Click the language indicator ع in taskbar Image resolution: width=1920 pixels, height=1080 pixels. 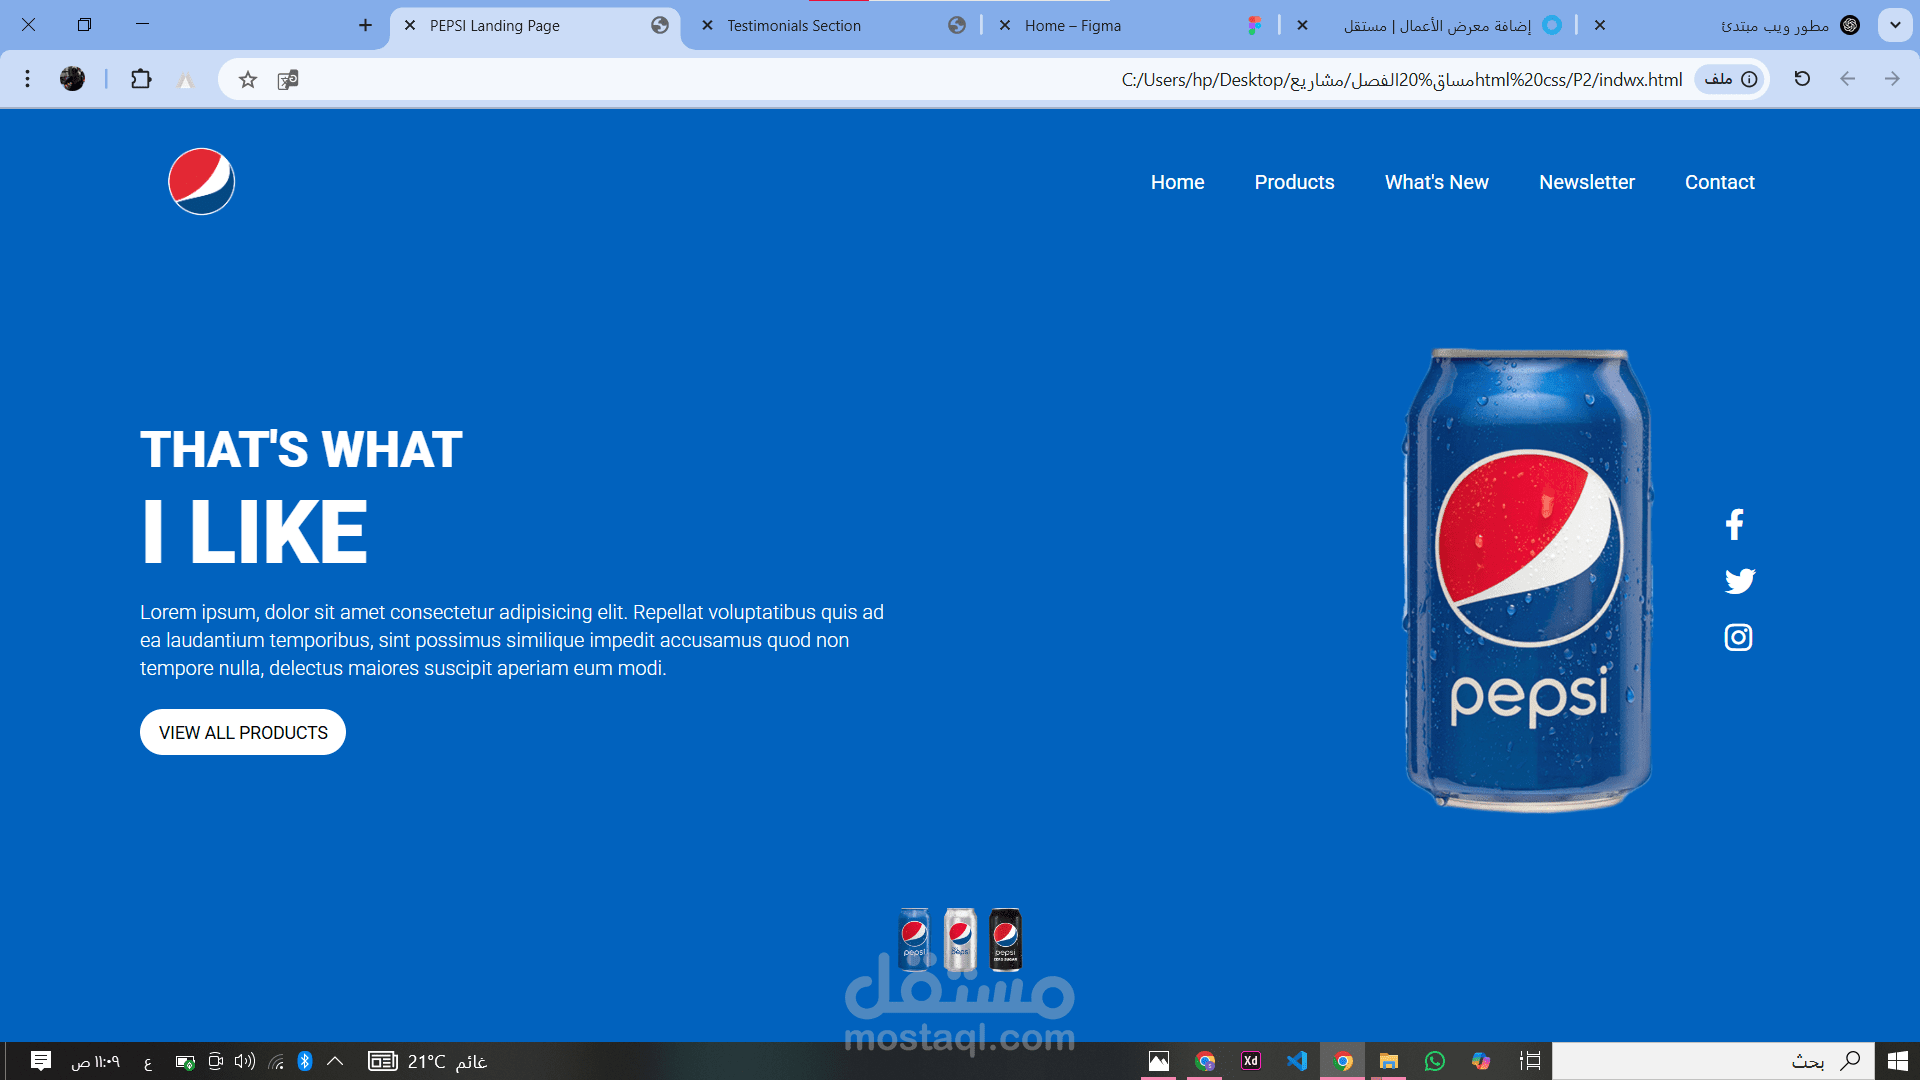[x=148, y=1063]
